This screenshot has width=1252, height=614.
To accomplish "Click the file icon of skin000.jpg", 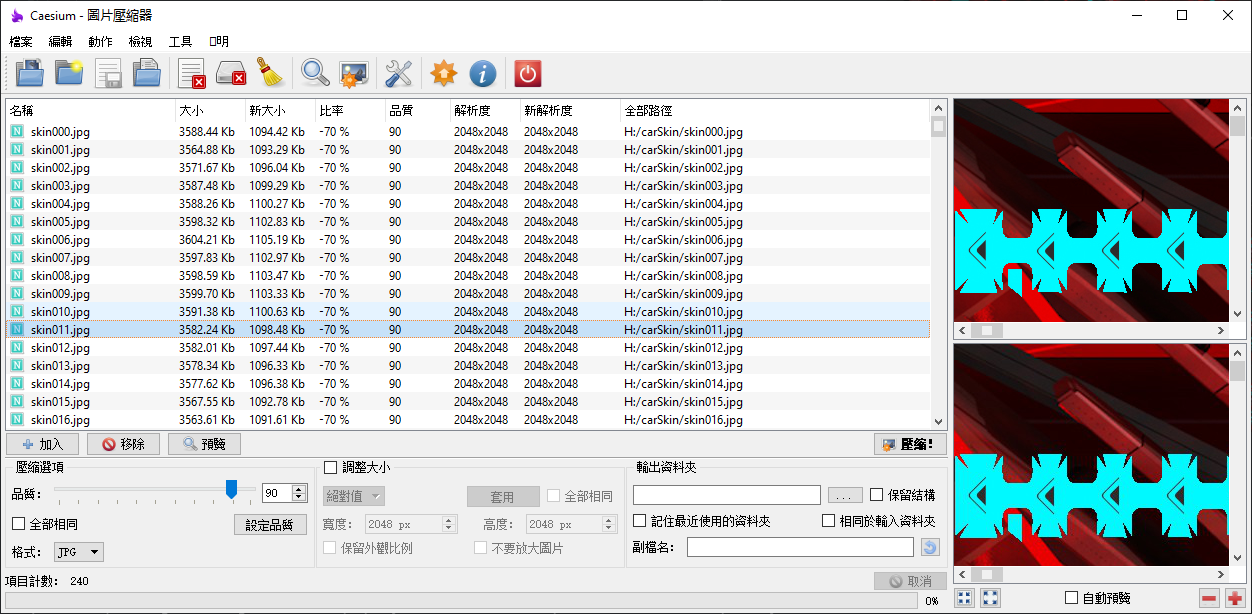I will 17,131.
